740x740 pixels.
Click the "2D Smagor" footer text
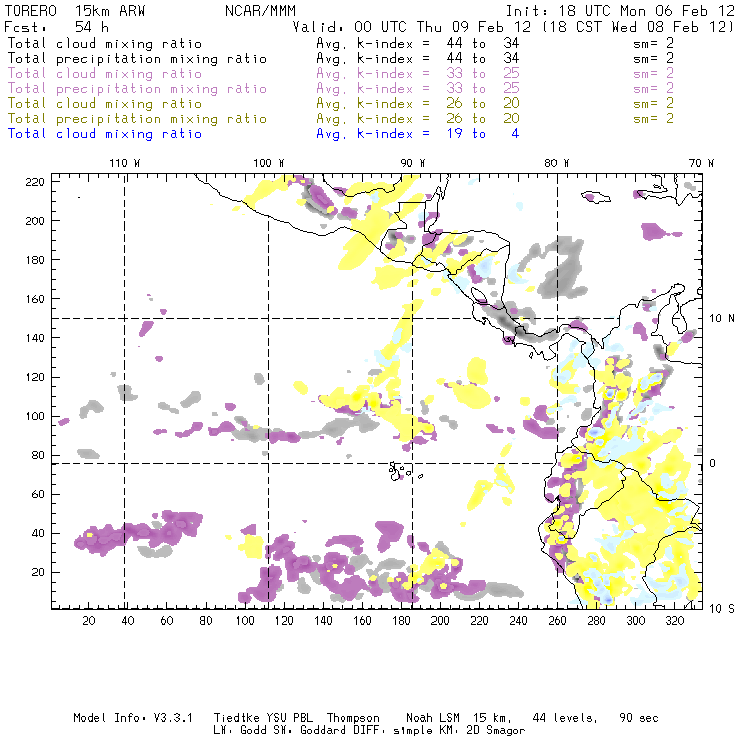[x=496, y=730]
